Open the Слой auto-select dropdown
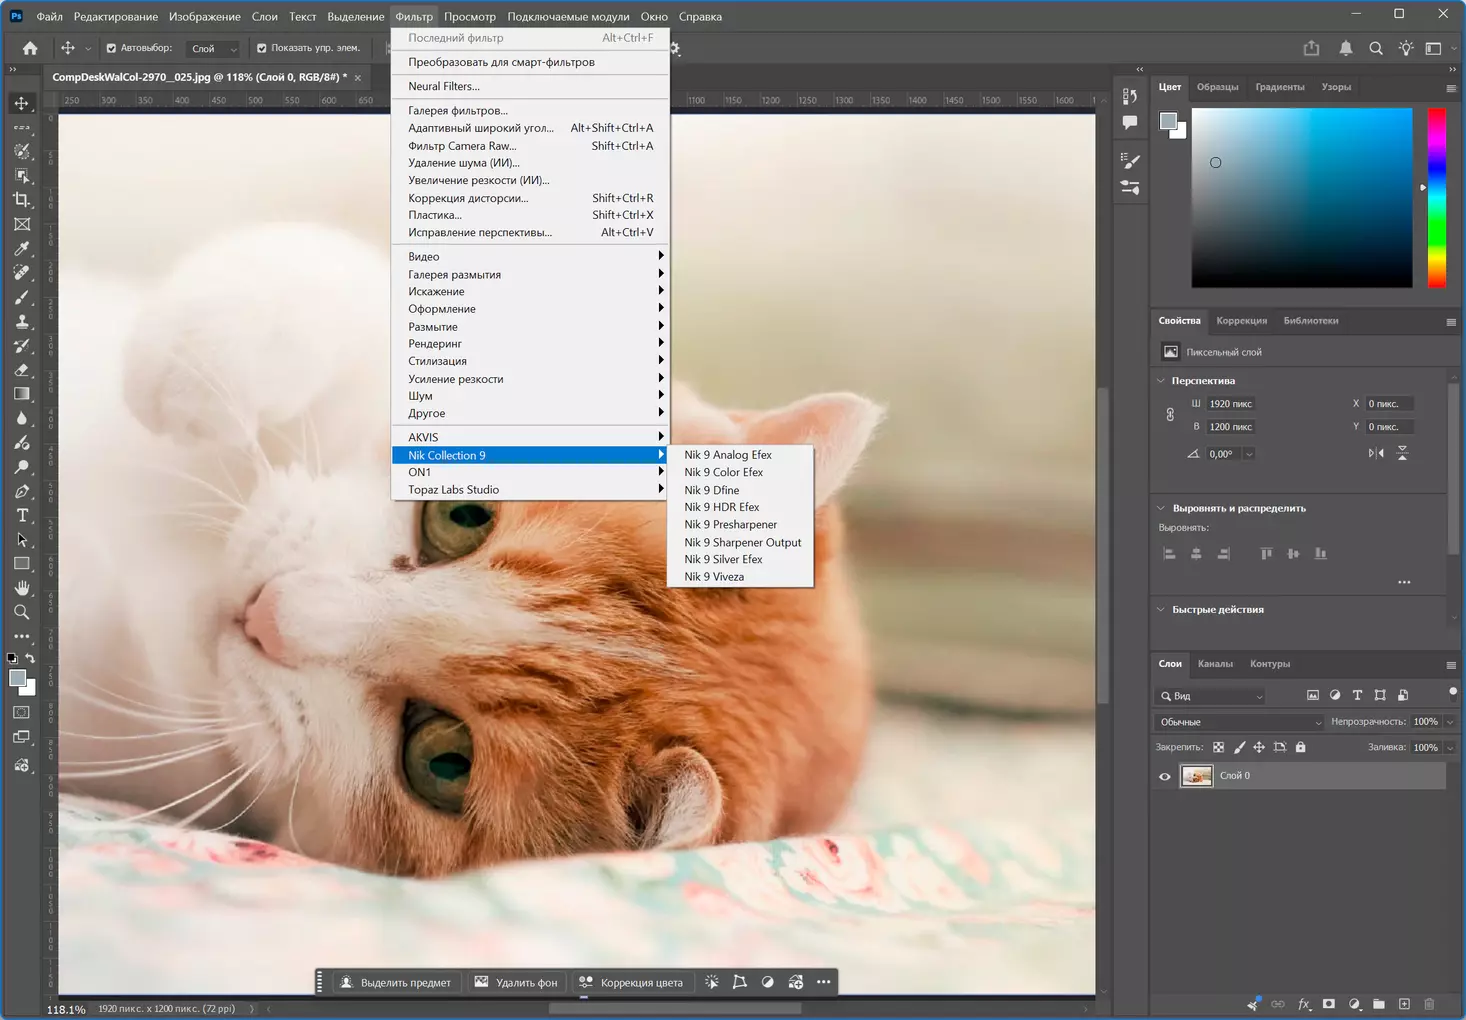 pyautogui.click(x=214, y=48)
